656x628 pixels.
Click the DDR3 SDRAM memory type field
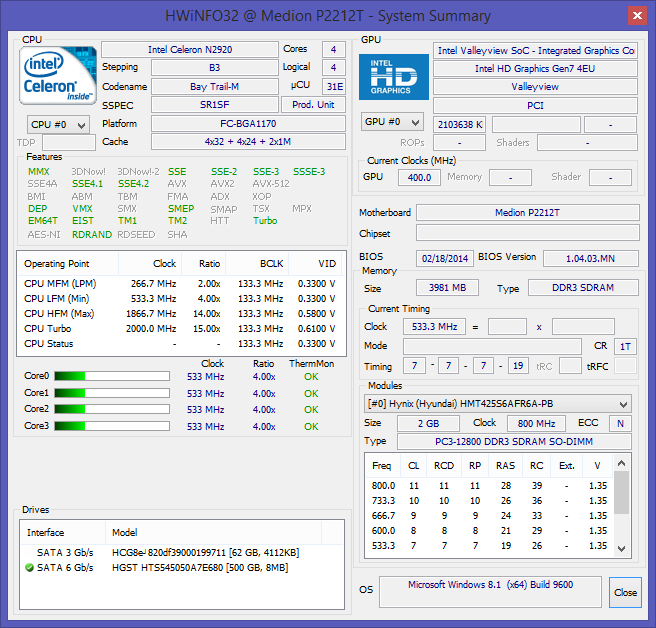click(583, 288)
